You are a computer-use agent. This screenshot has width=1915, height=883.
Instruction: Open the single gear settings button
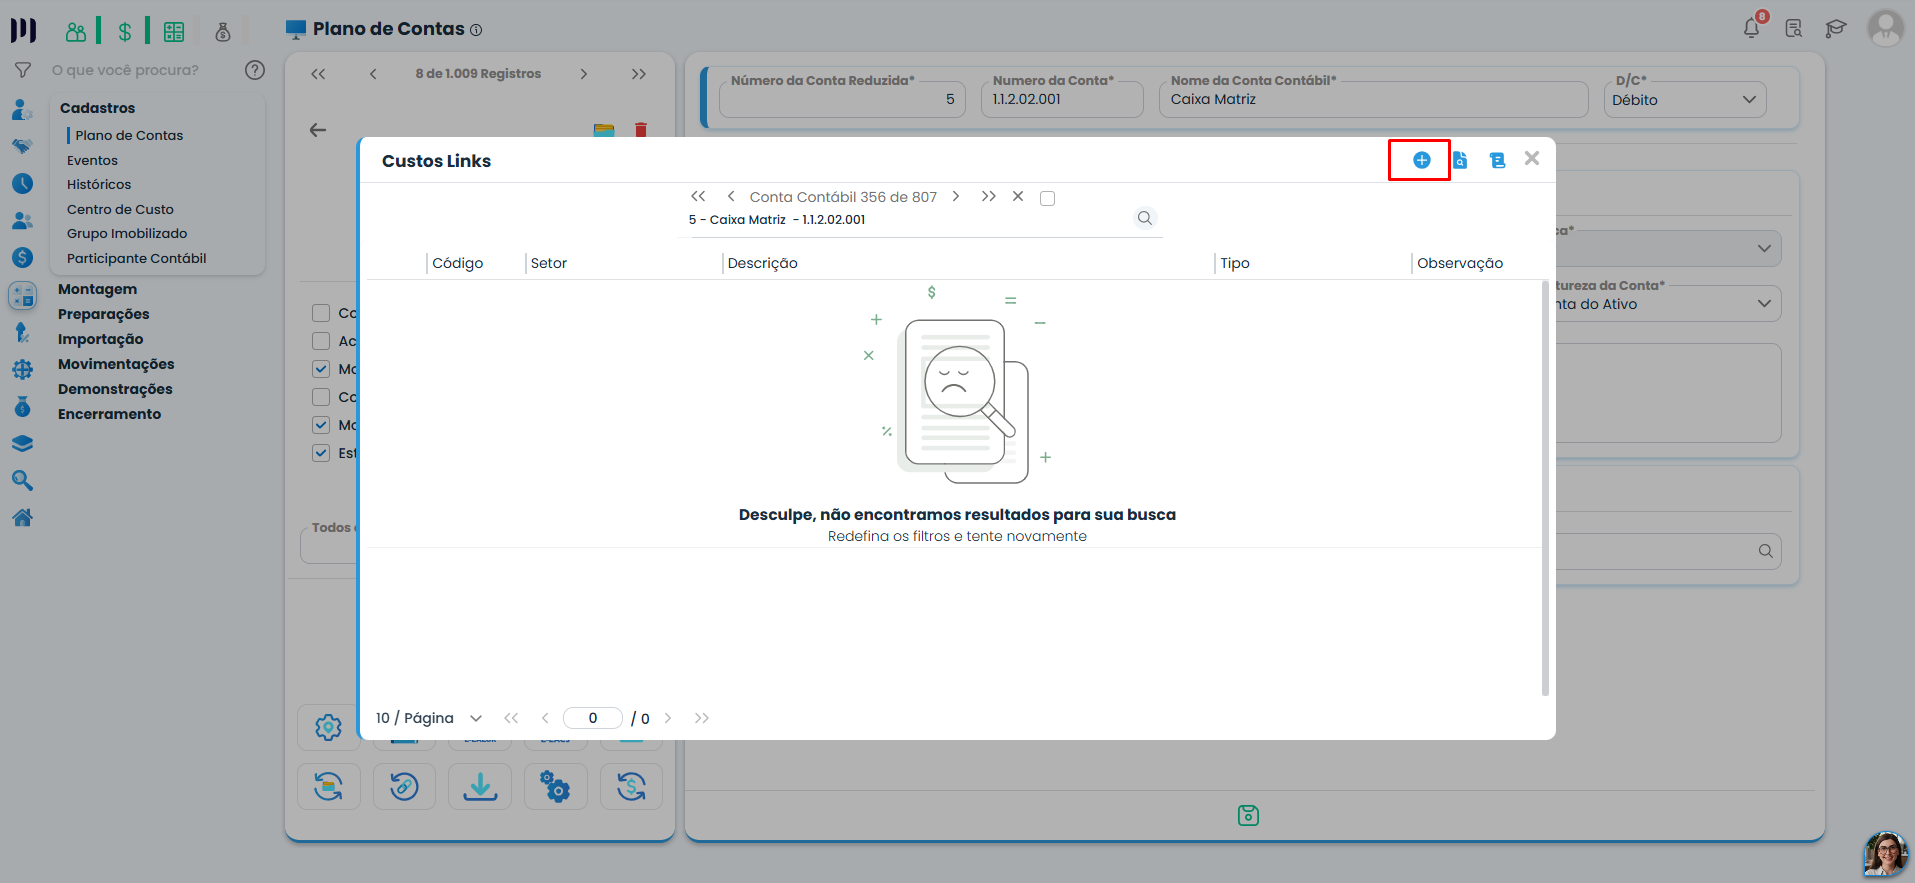(328, 727)
